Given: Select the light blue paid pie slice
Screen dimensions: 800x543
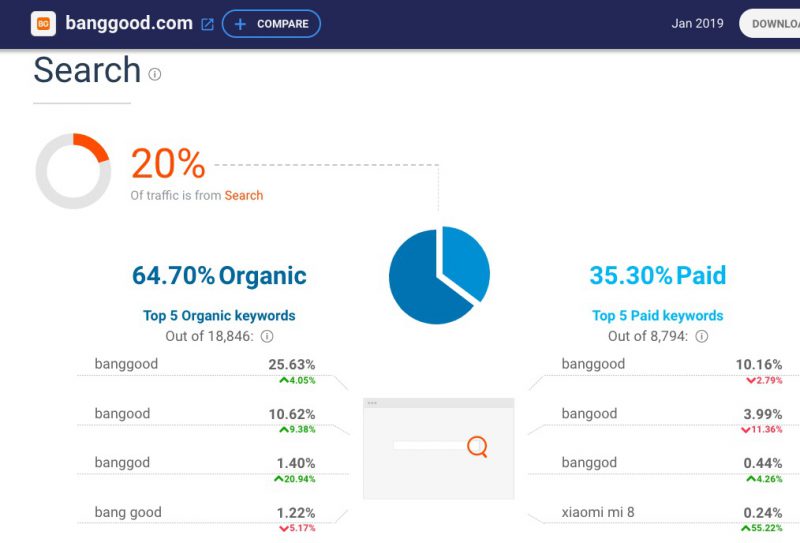Looking at the screenshot, I should pos(466,260).
